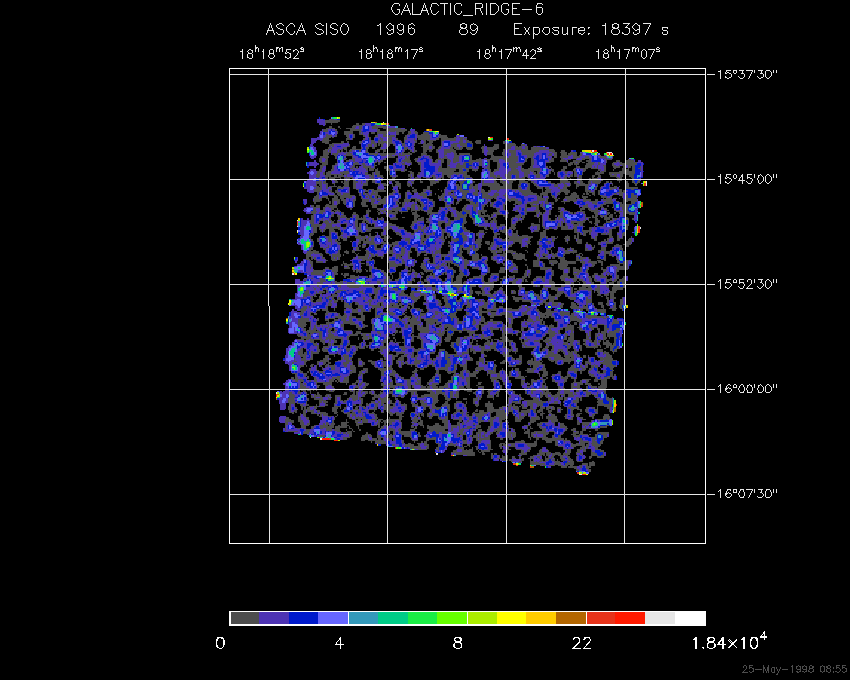The height and width of the screenshot is (680, 850).
Task: Click the 18h17m07s right ascension label
Action: point(628,54)
